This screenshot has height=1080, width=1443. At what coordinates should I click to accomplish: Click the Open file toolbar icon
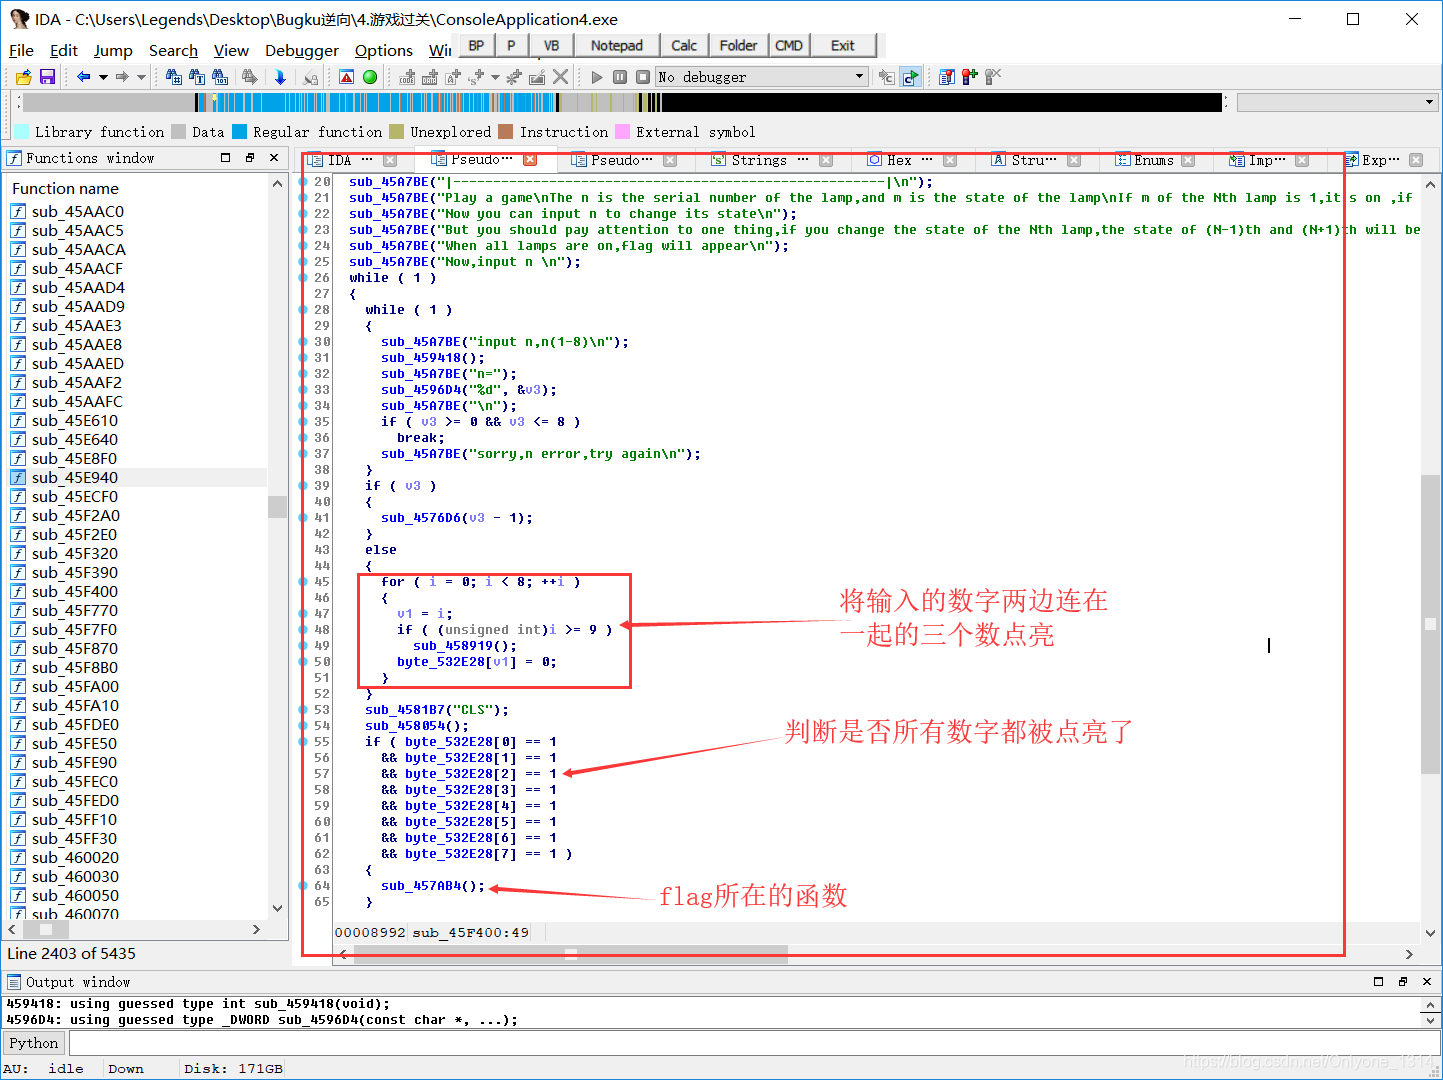[23, 77]
